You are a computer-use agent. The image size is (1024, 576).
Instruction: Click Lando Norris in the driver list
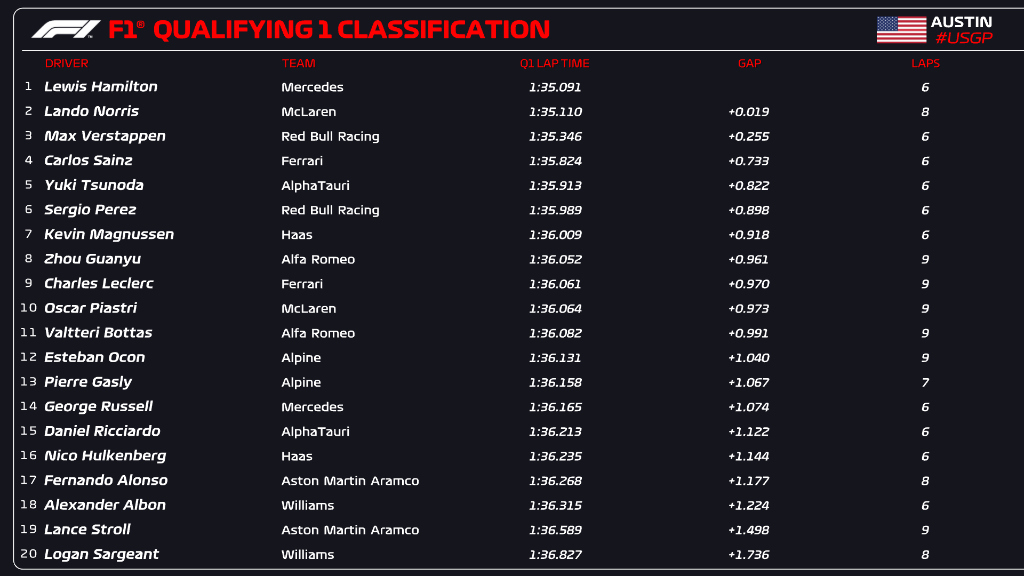pyautogui.click(x=91, y=111)
